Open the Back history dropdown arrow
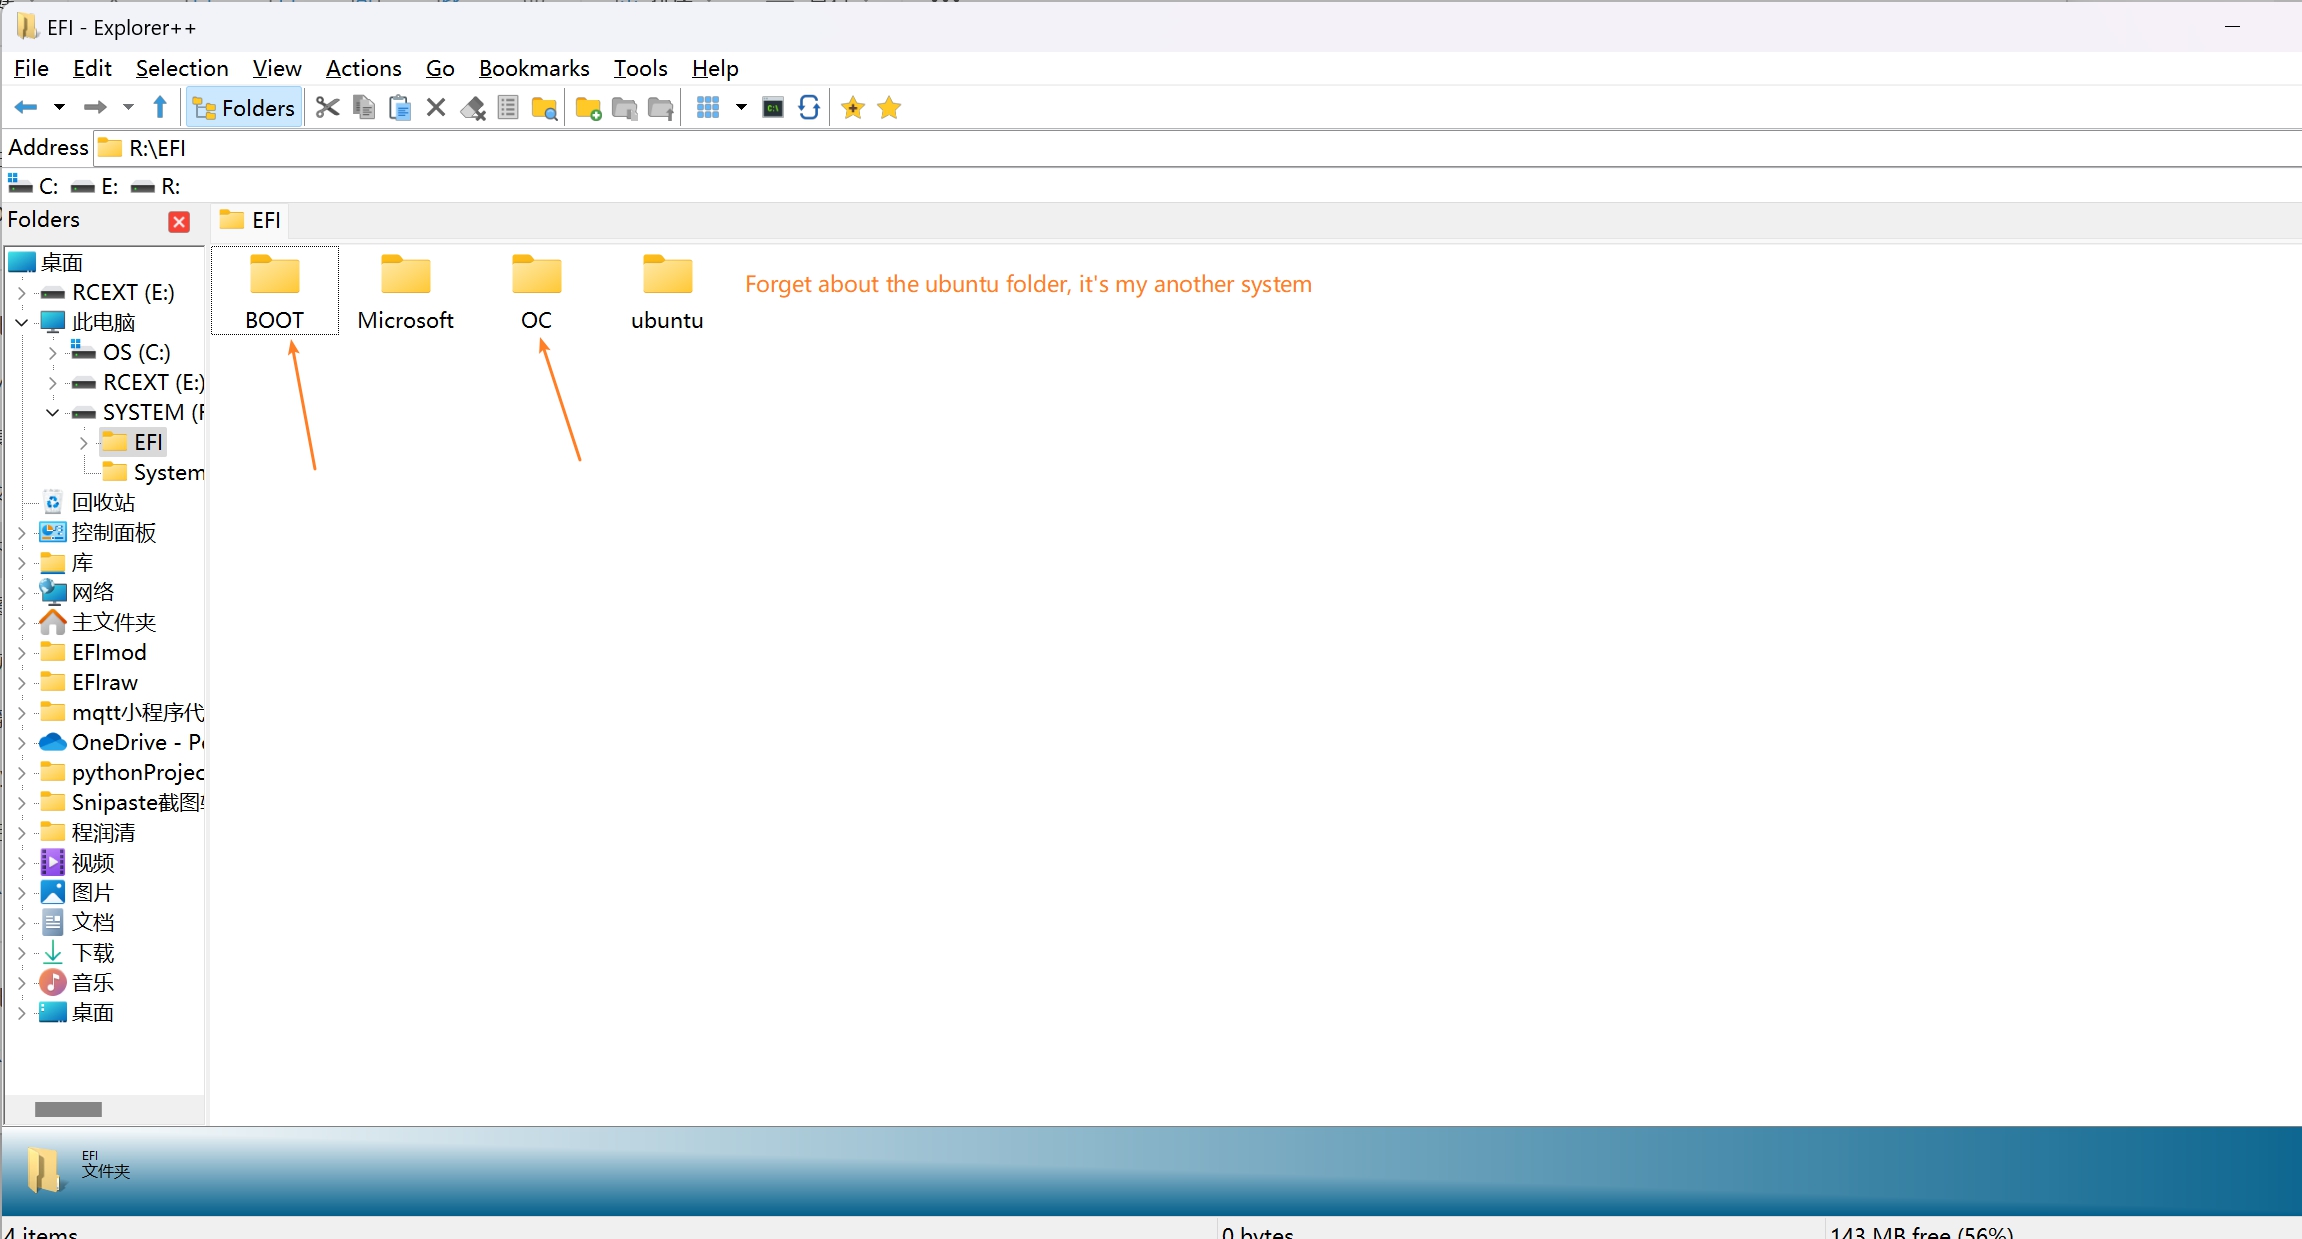The height and width of the screenshot is (1239, 2302). (60, 107)
